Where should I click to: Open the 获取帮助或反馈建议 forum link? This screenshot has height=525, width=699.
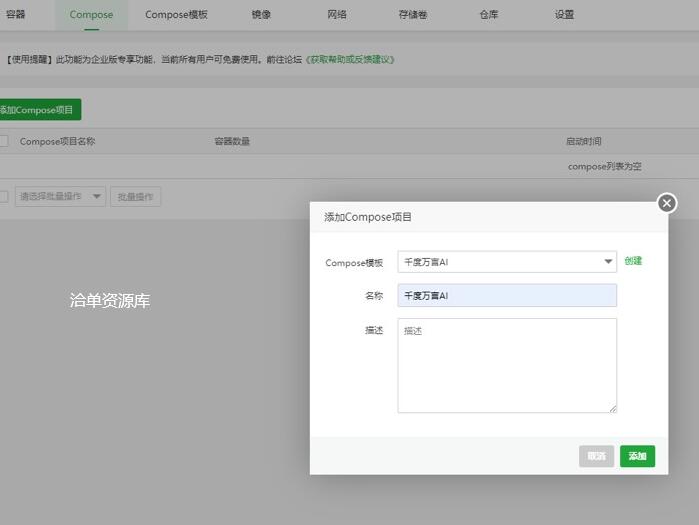[350, 59]
